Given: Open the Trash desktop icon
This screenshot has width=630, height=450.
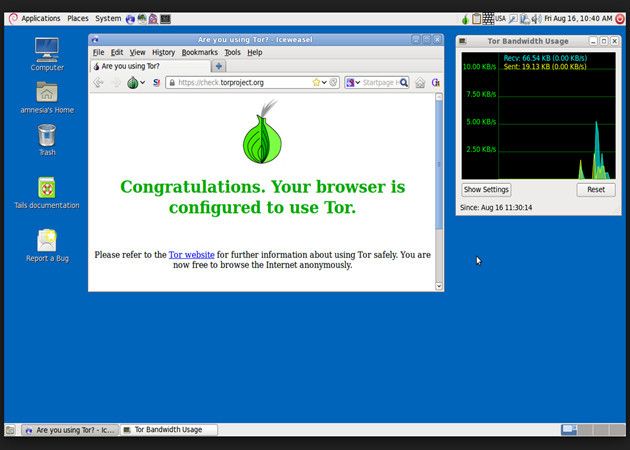Looking at the screenshot, I should 47,135.
